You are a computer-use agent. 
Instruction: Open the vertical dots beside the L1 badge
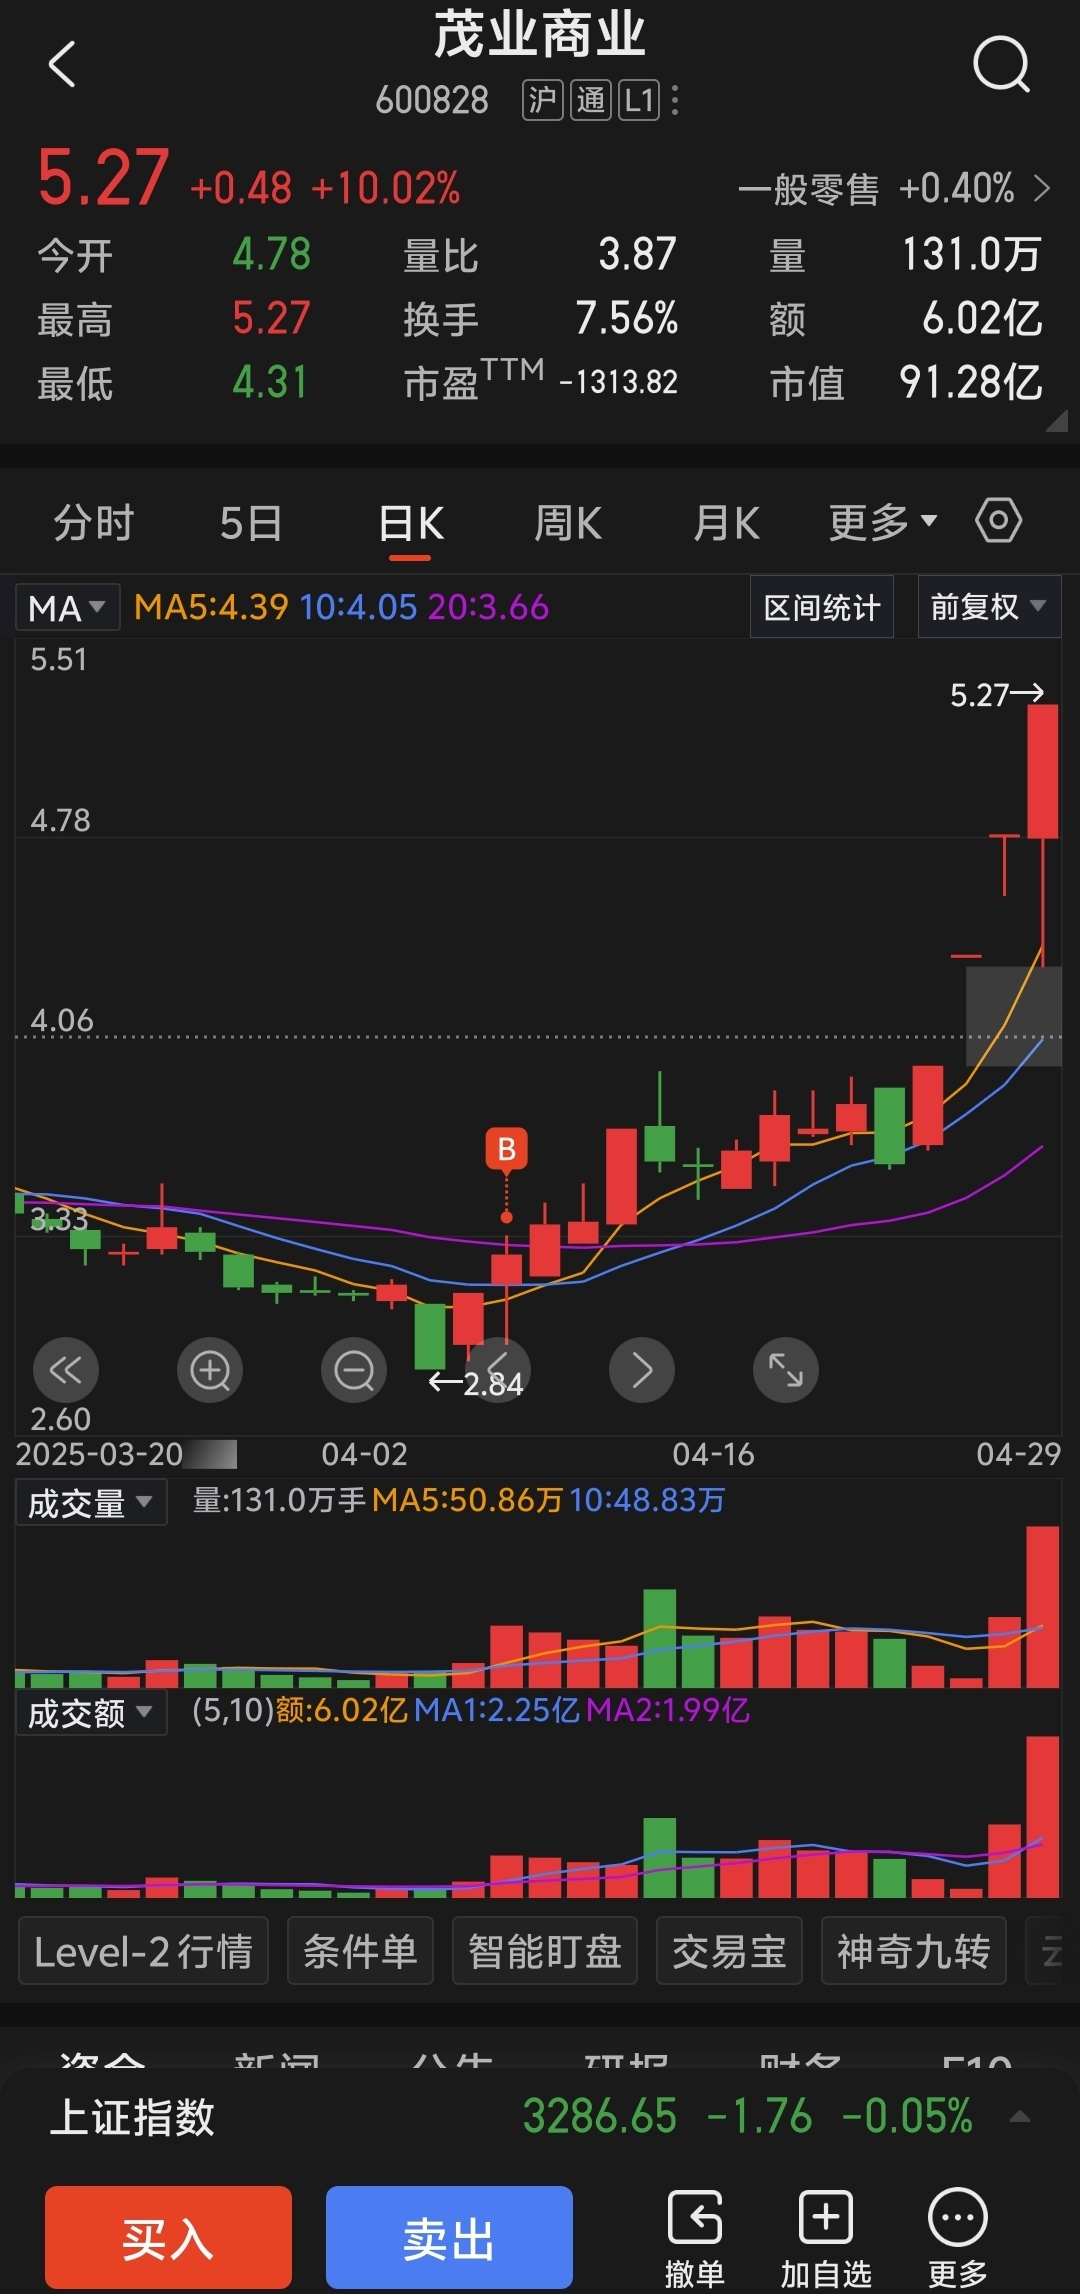[676, 100]
